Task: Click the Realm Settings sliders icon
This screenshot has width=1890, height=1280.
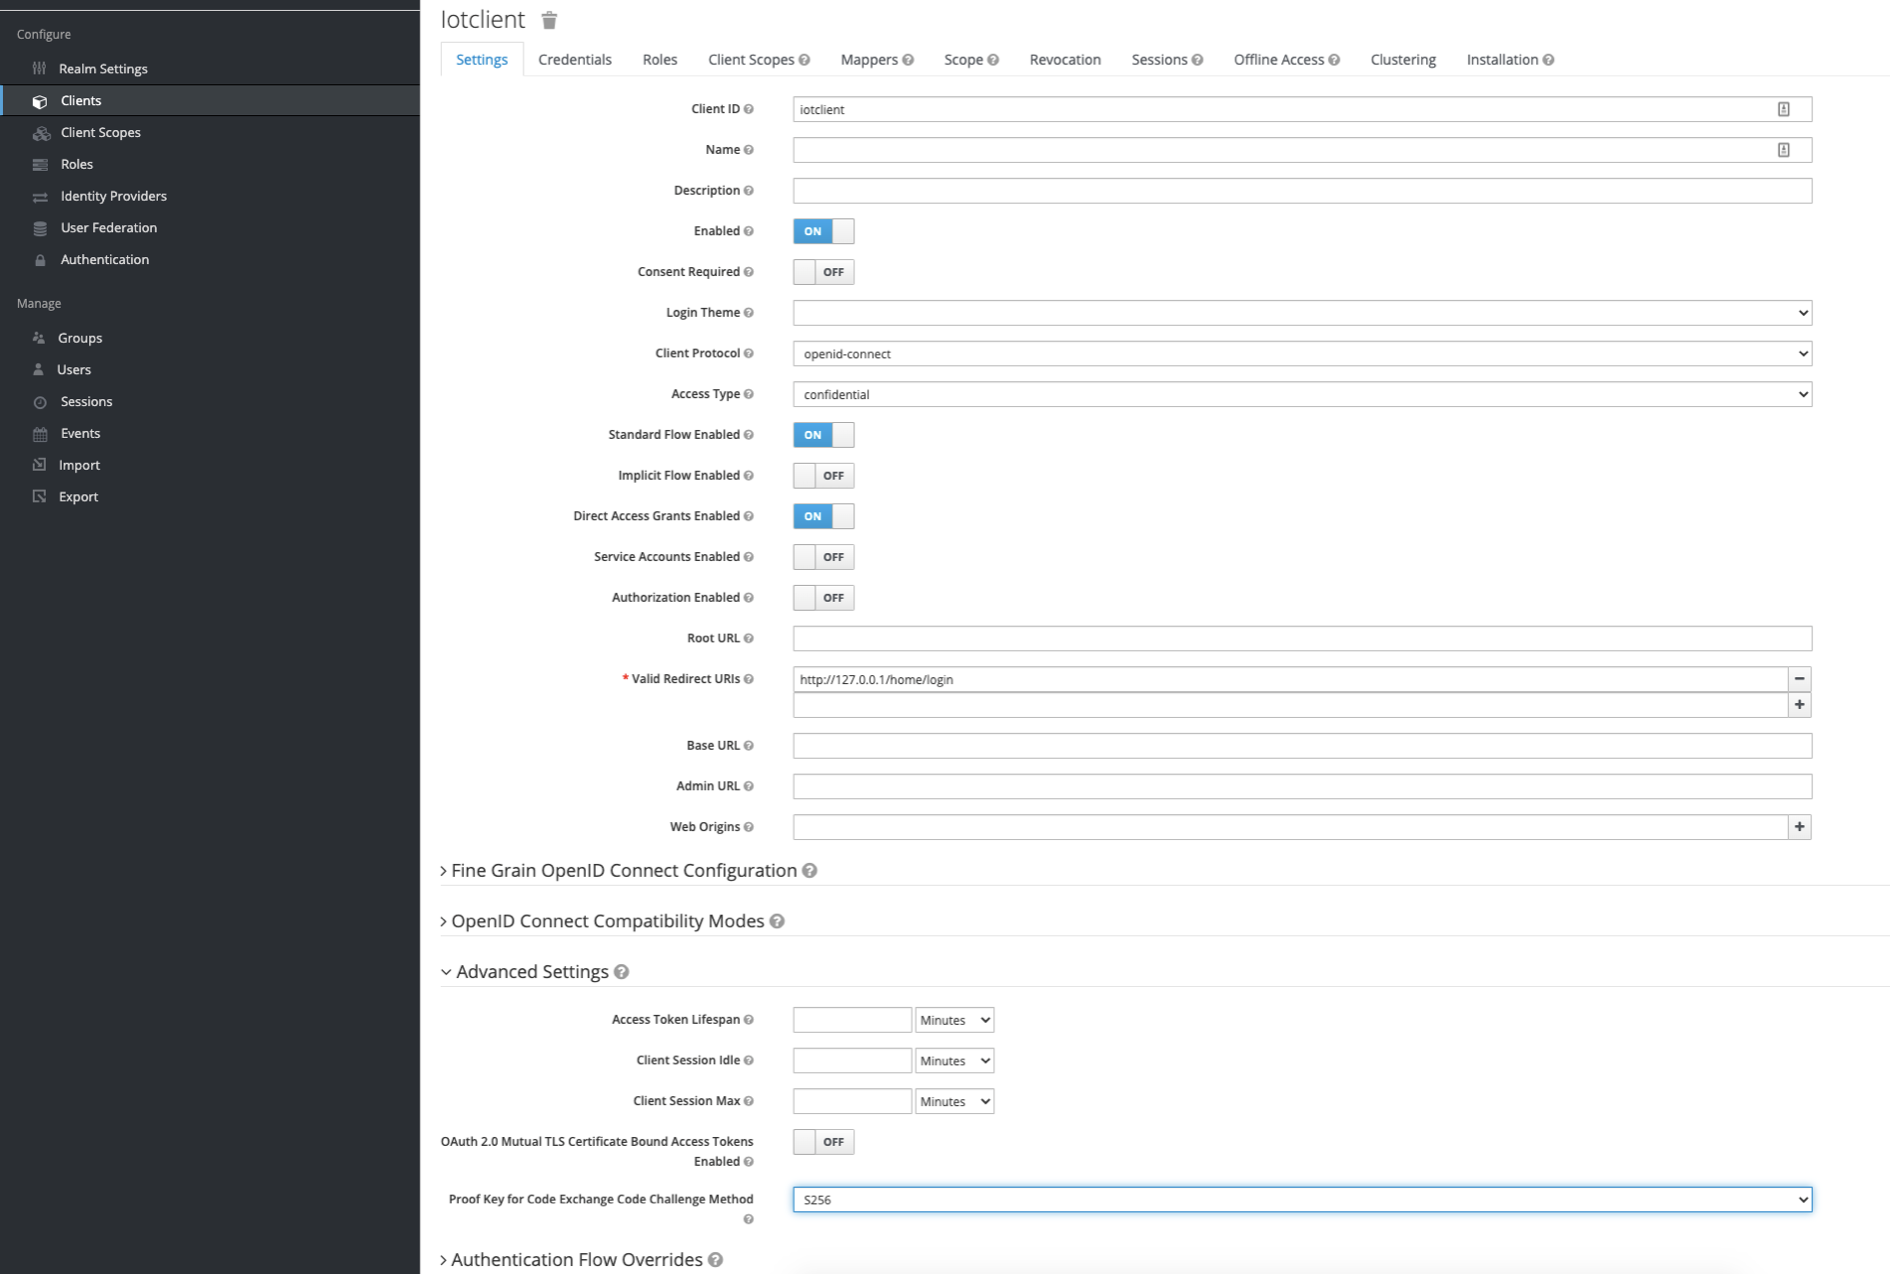Action: pyautogui.click(x=40, y=69)
